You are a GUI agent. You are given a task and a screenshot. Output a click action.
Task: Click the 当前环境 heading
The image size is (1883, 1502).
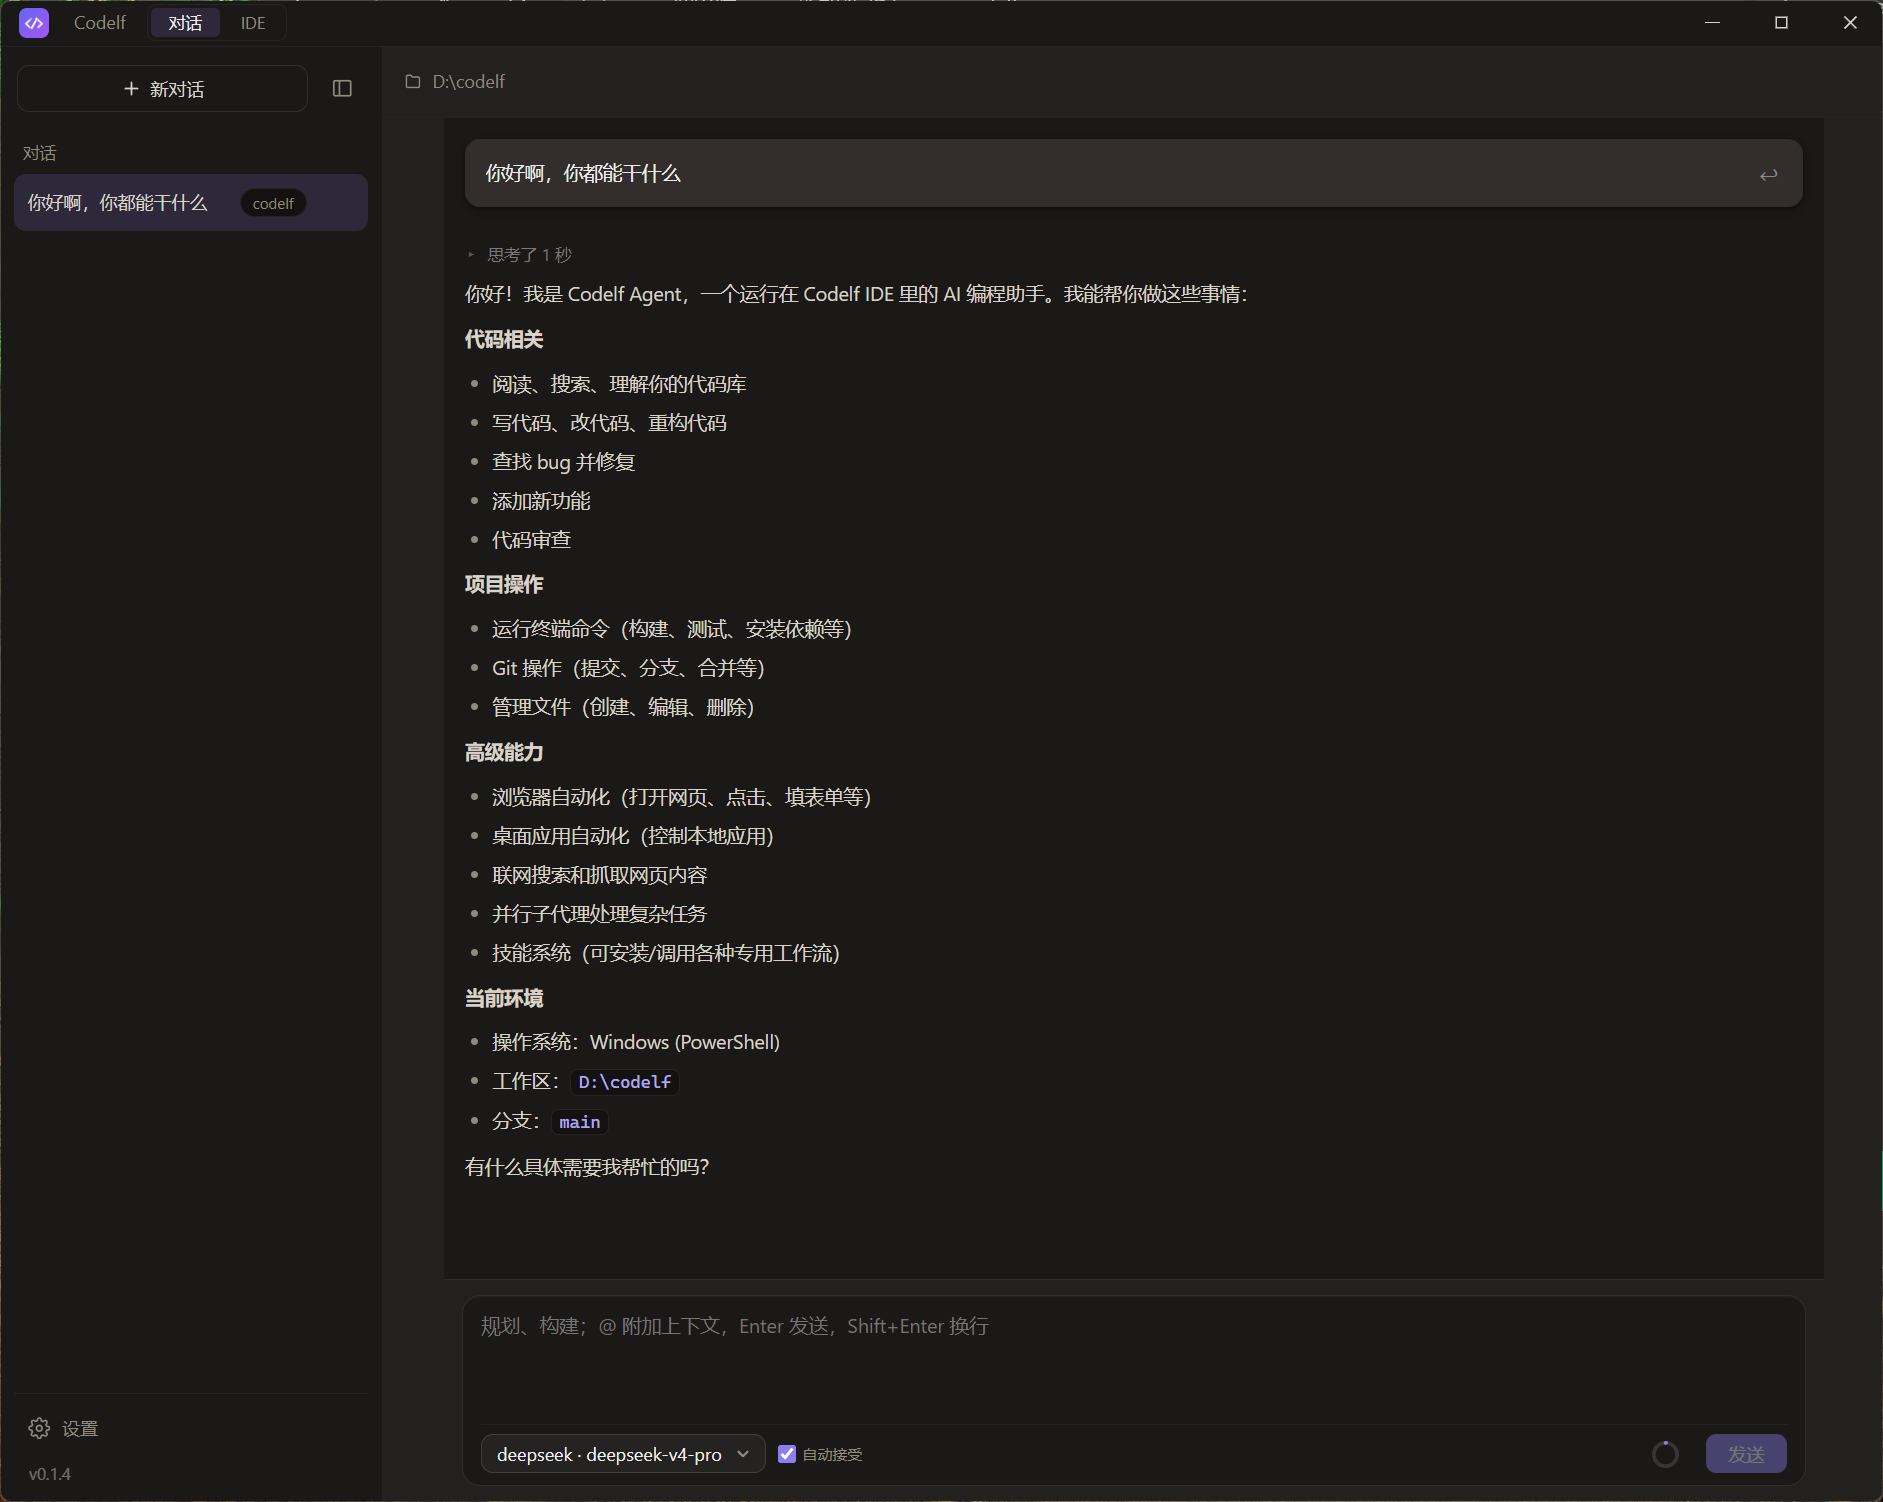coord(504,998)
